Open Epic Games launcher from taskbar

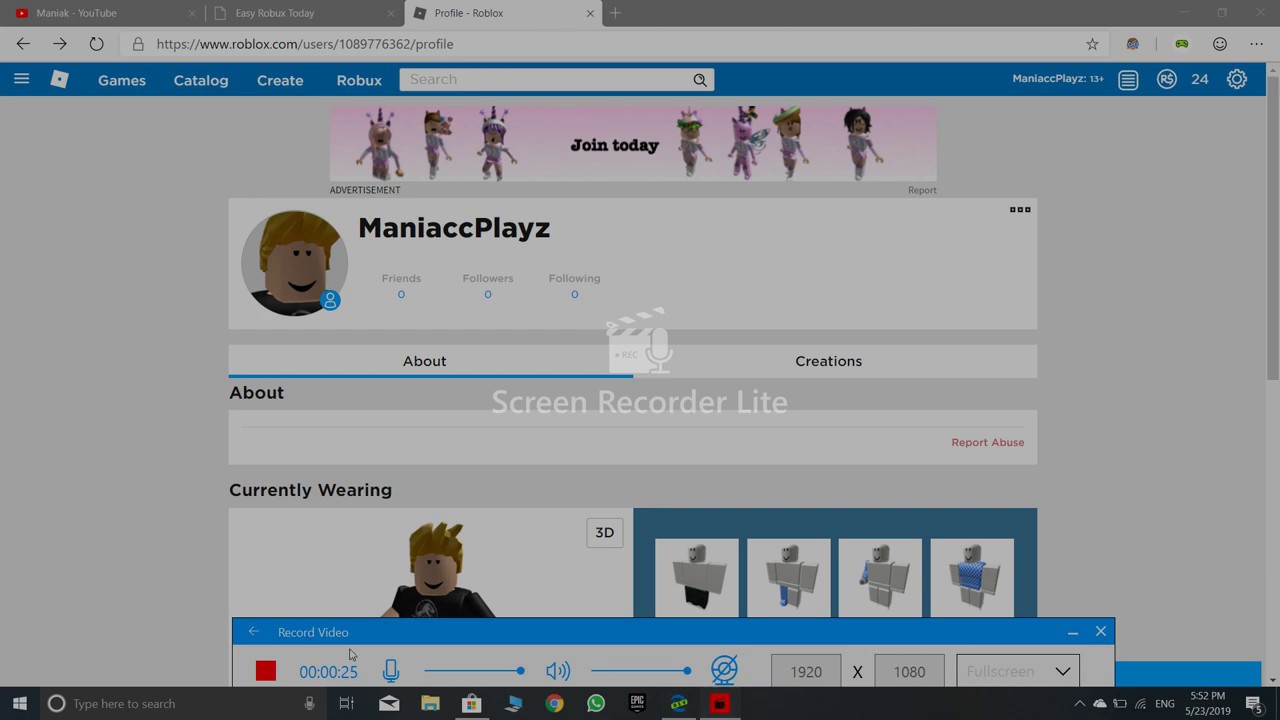click(x=637, y=703)
